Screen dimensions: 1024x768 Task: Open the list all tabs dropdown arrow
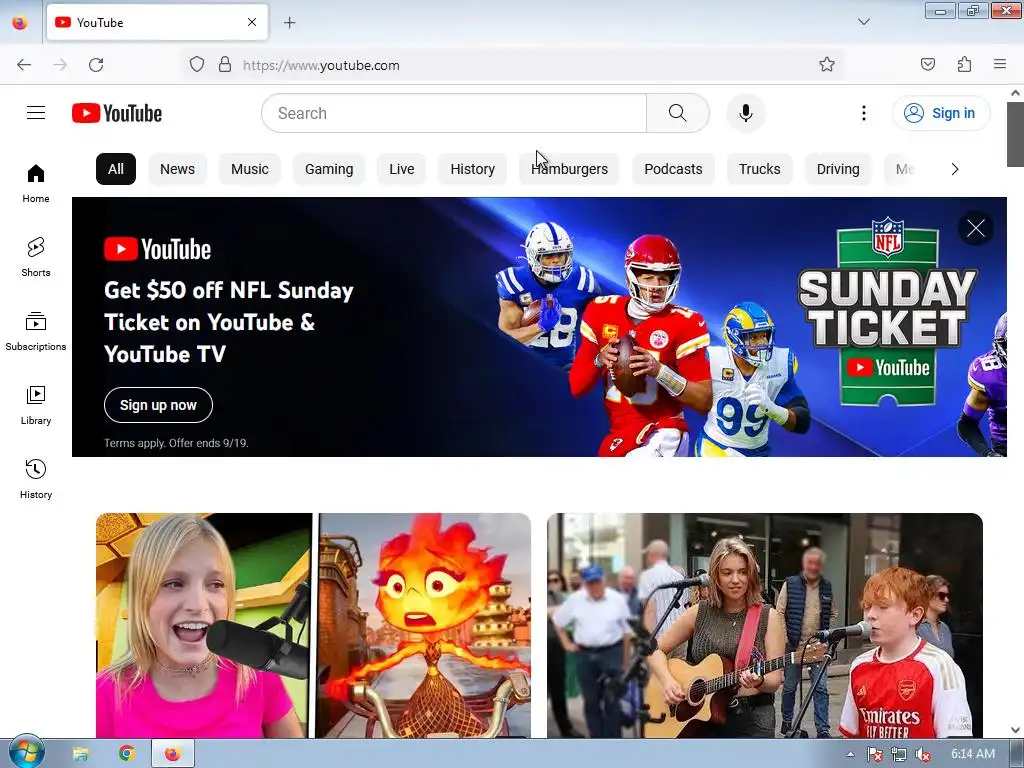863,22
